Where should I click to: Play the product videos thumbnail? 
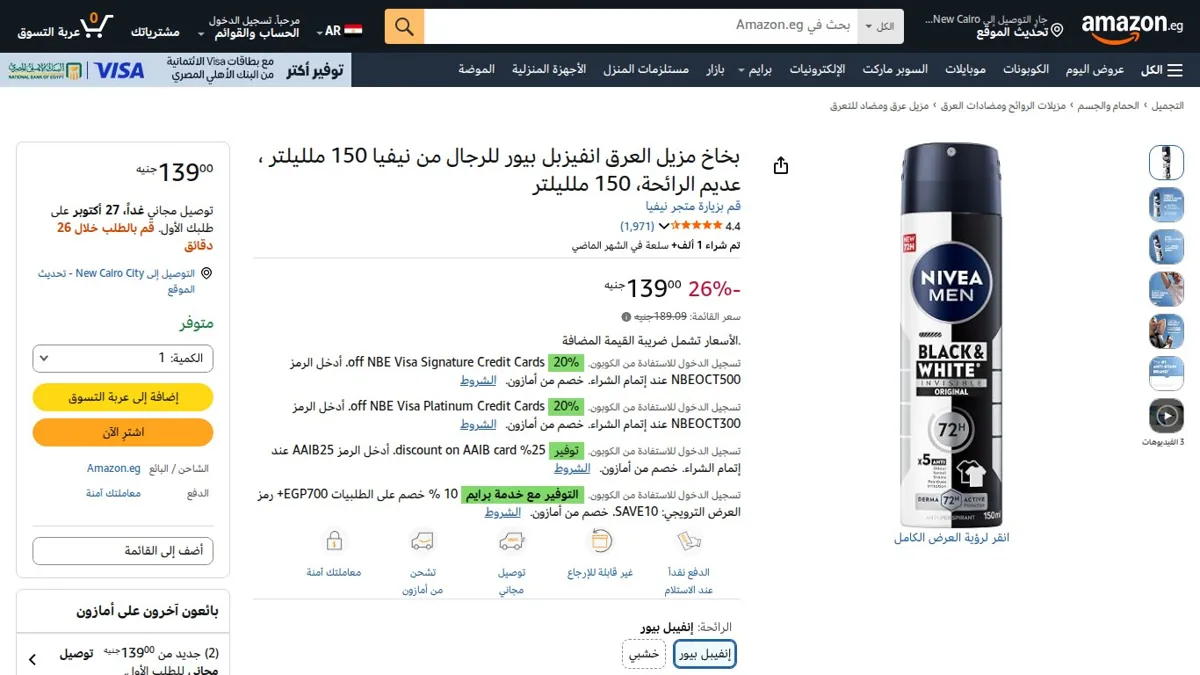[1166, 414]
